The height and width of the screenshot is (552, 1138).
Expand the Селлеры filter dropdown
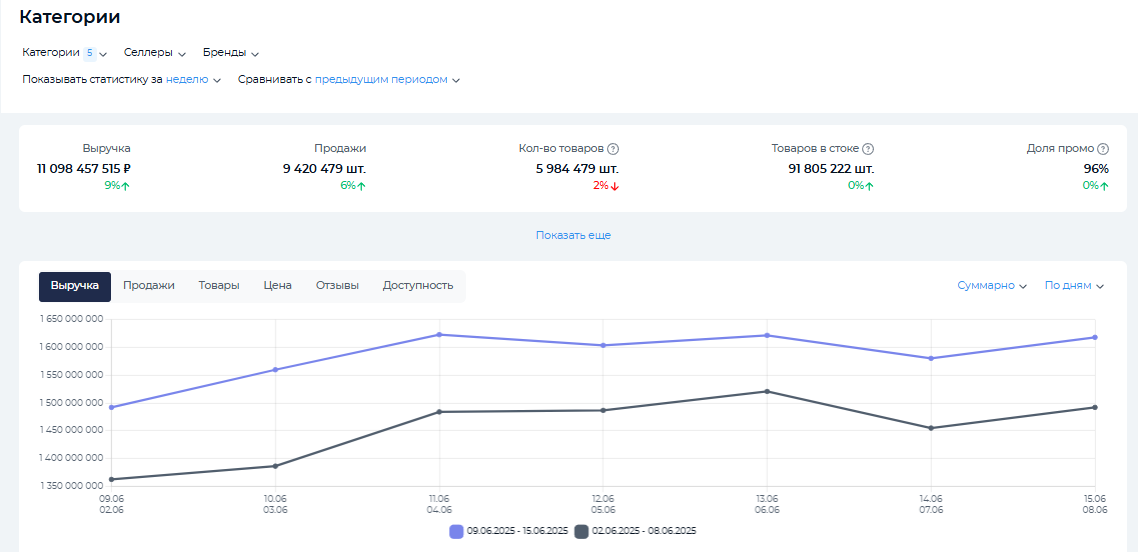pos(155,53)
